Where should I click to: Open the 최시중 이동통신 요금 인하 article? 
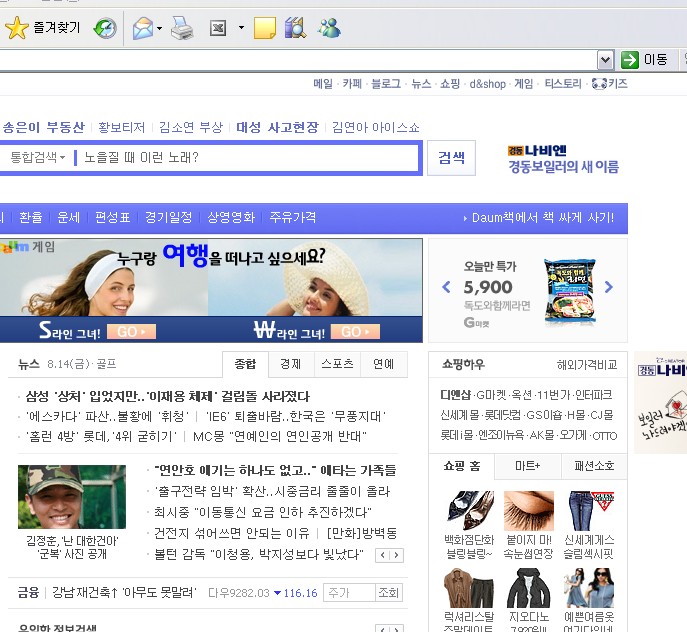(x=262, y=512)
